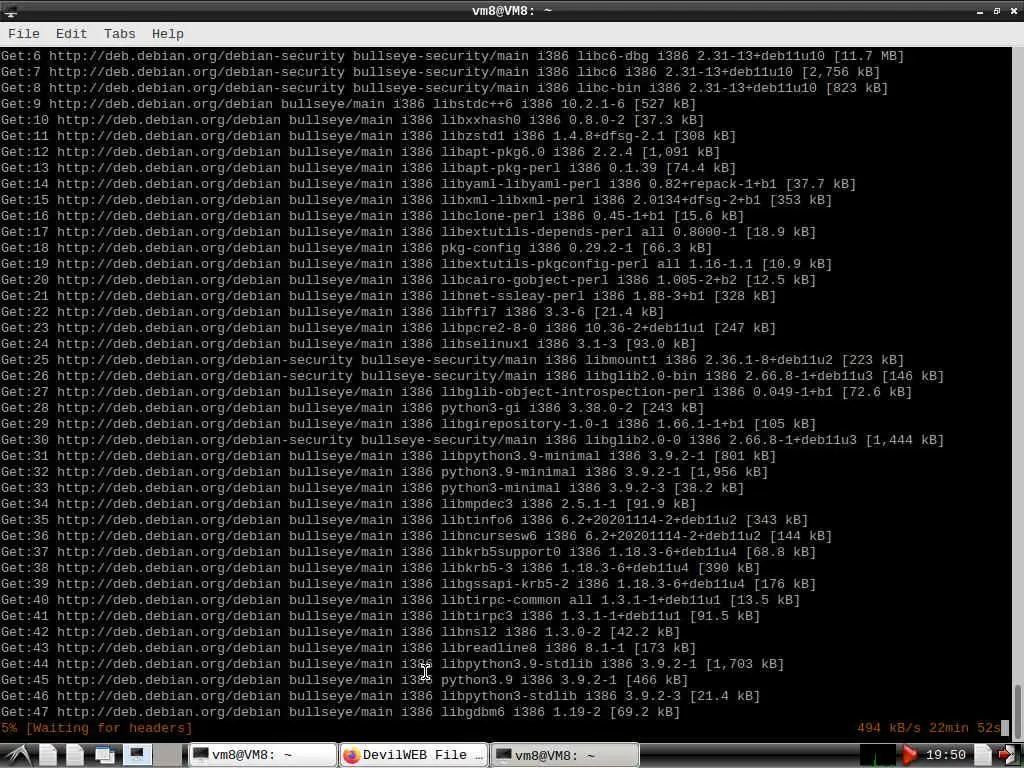1024x768 pixels.
Task: Click the Firefox icon in the taskbar
Action: pos(351,755)
